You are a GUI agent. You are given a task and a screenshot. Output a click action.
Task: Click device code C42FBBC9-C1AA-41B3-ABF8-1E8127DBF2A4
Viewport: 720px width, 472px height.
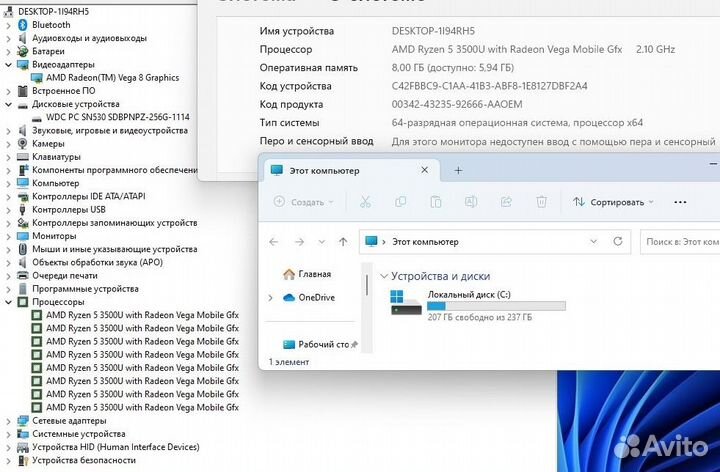pos(489,86)
